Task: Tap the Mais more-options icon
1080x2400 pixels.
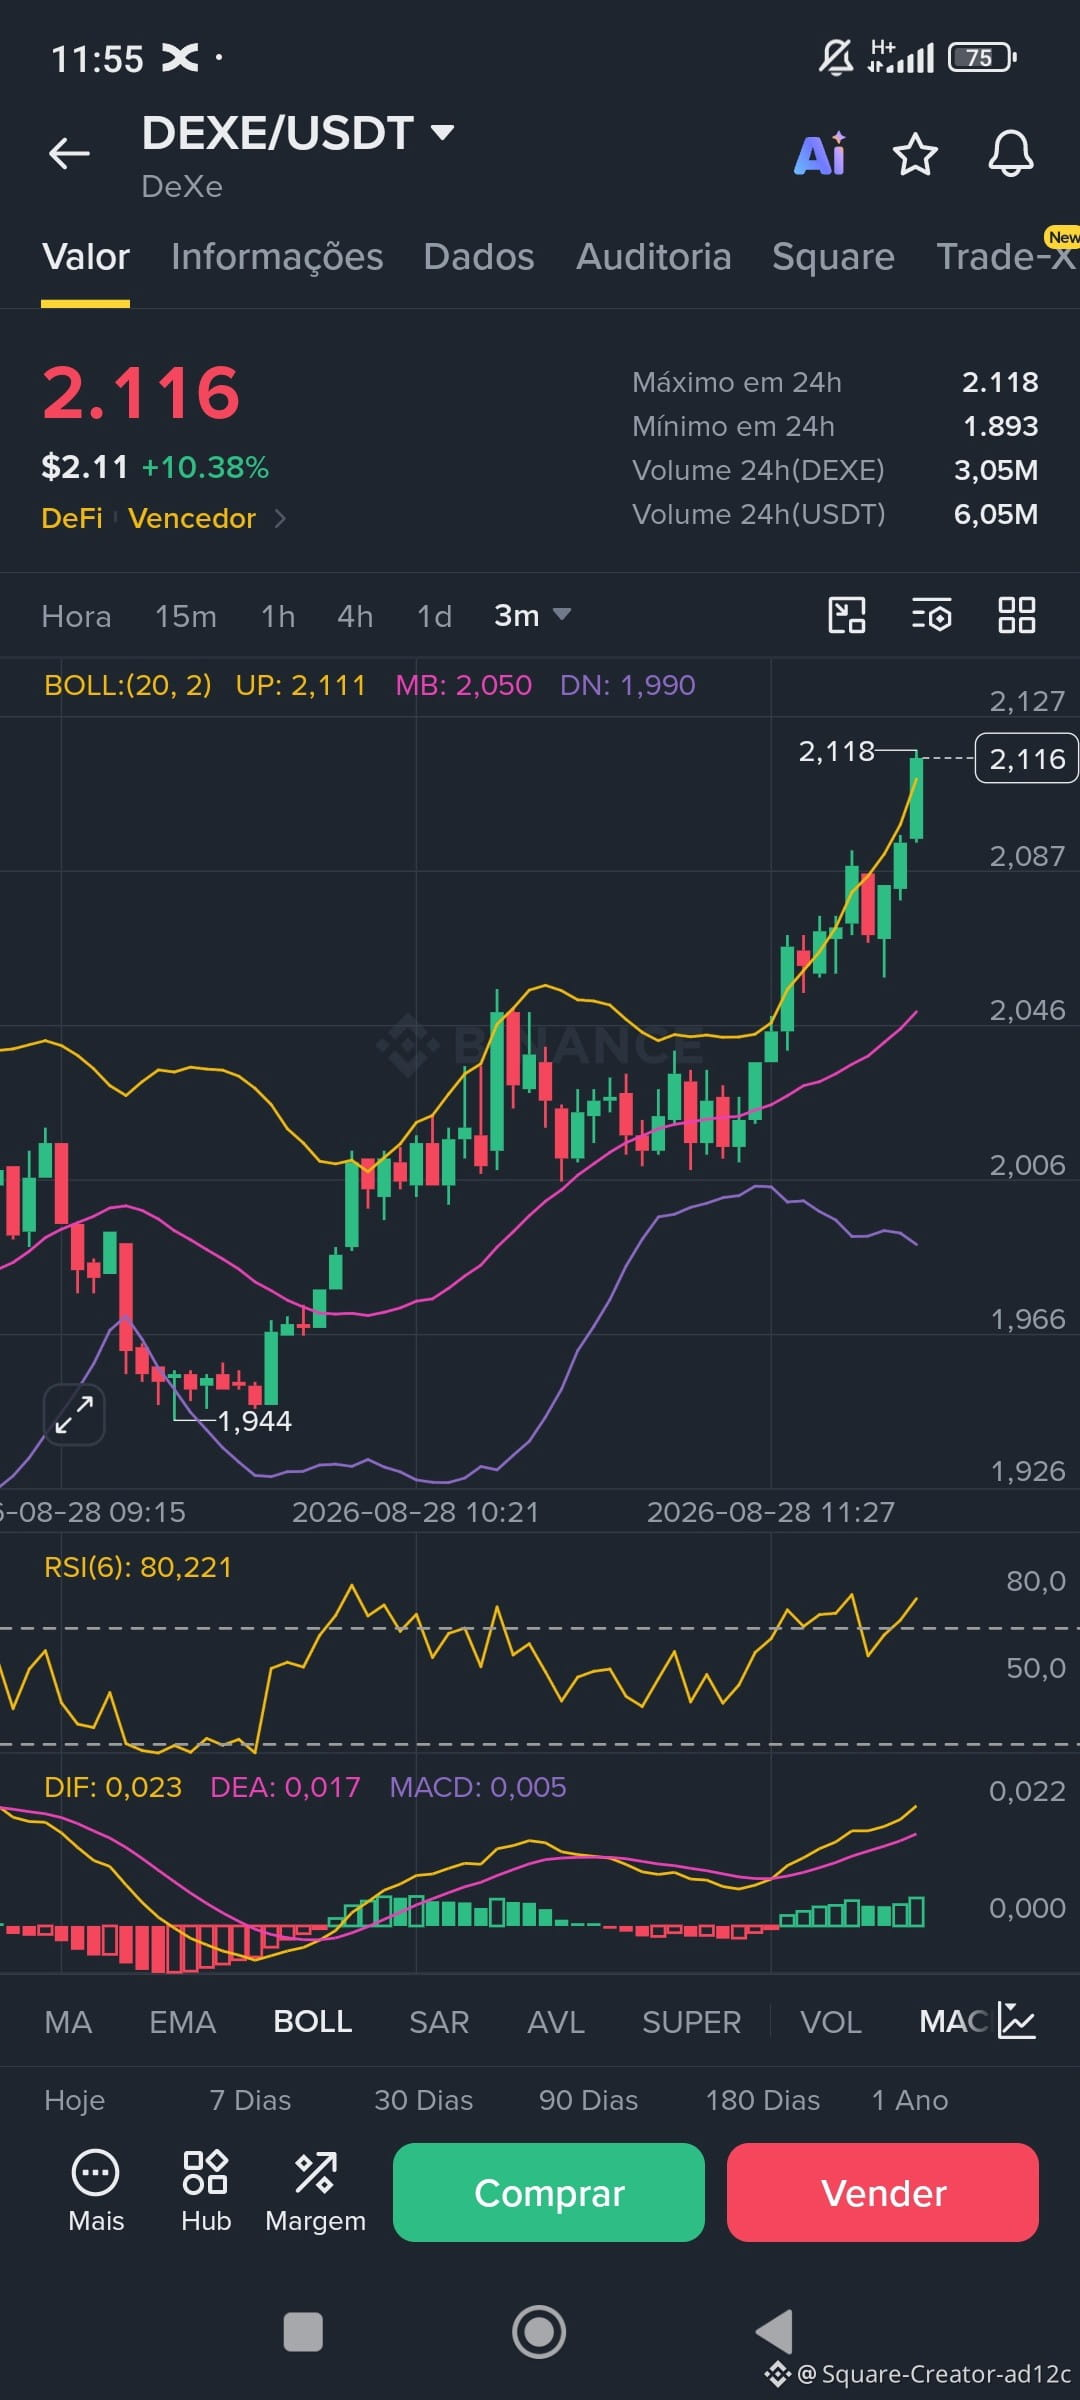Action: [x=96, y=2190]
